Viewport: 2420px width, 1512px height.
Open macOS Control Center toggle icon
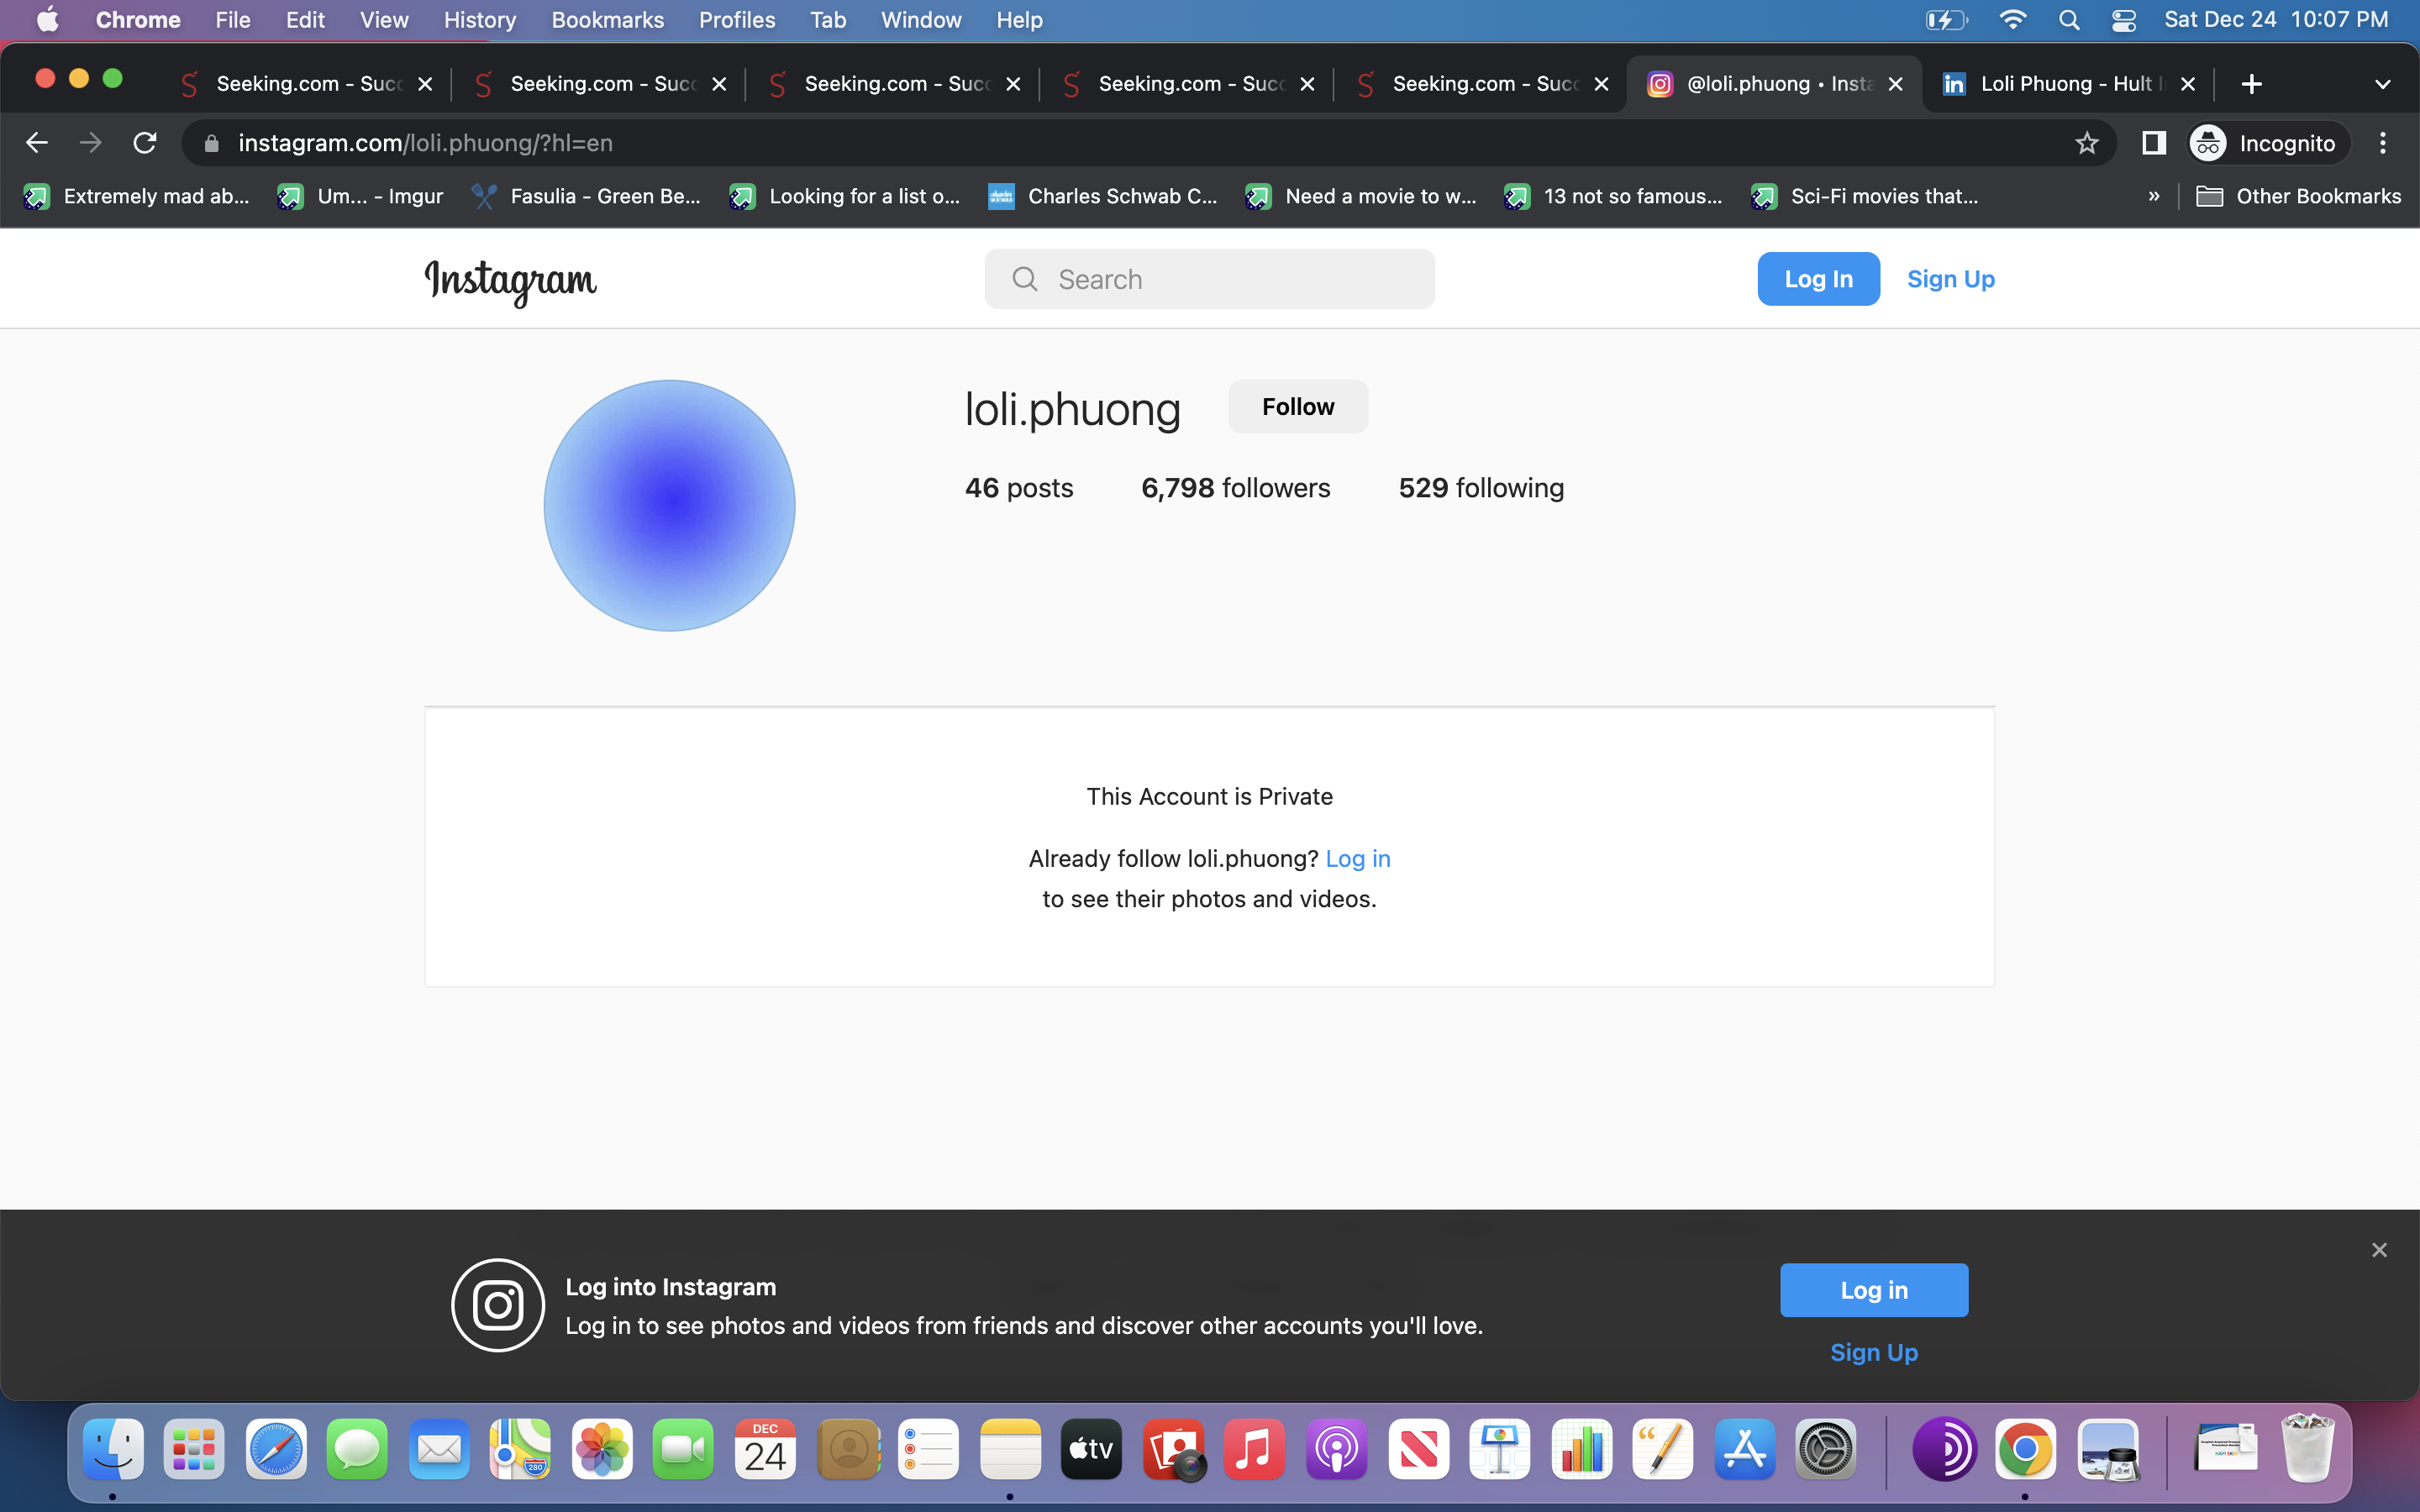(2124, 20)
